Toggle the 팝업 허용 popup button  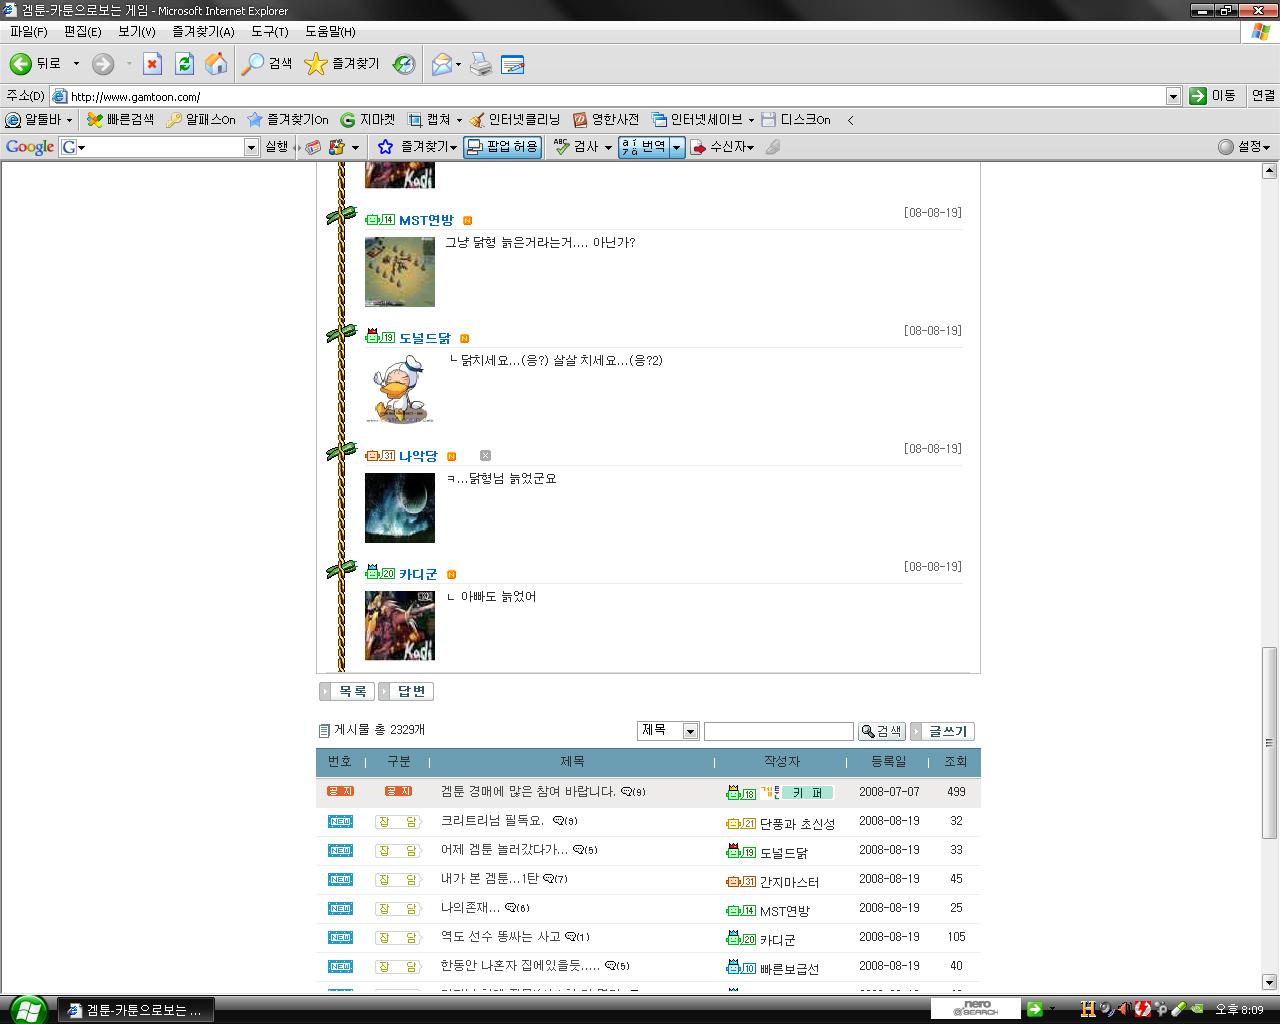[503, 147]
